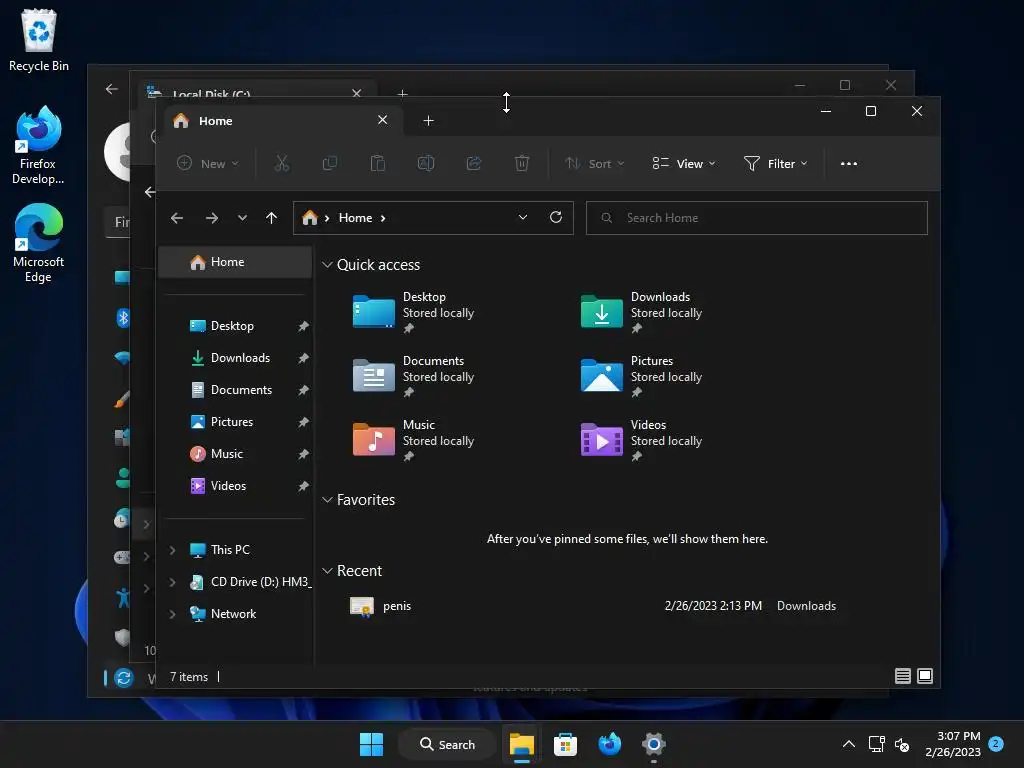
Task: Select This PC in navigation pane
Action: (x=236, y=550)
